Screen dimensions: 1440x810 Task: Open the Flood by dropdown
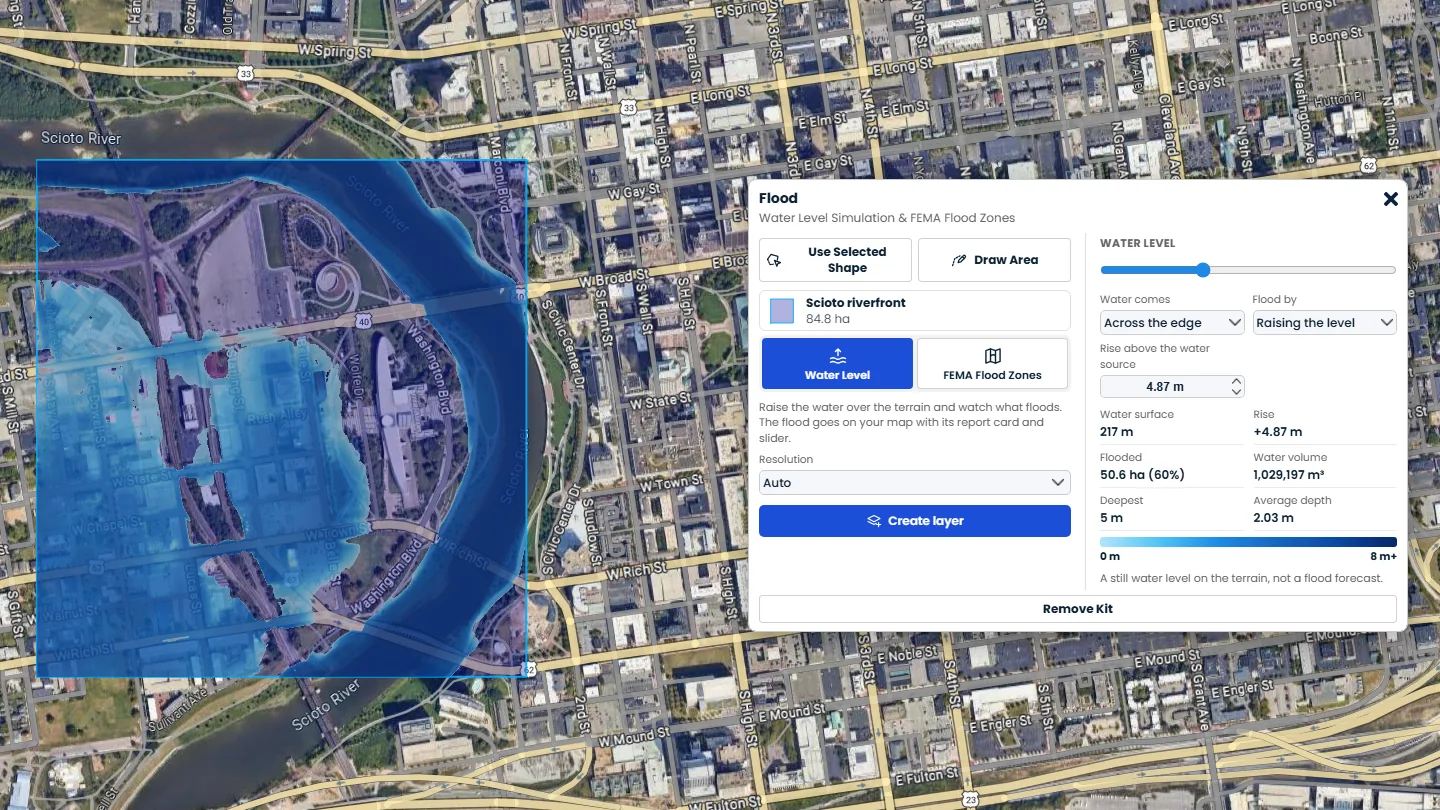[x=1324, y=323]
